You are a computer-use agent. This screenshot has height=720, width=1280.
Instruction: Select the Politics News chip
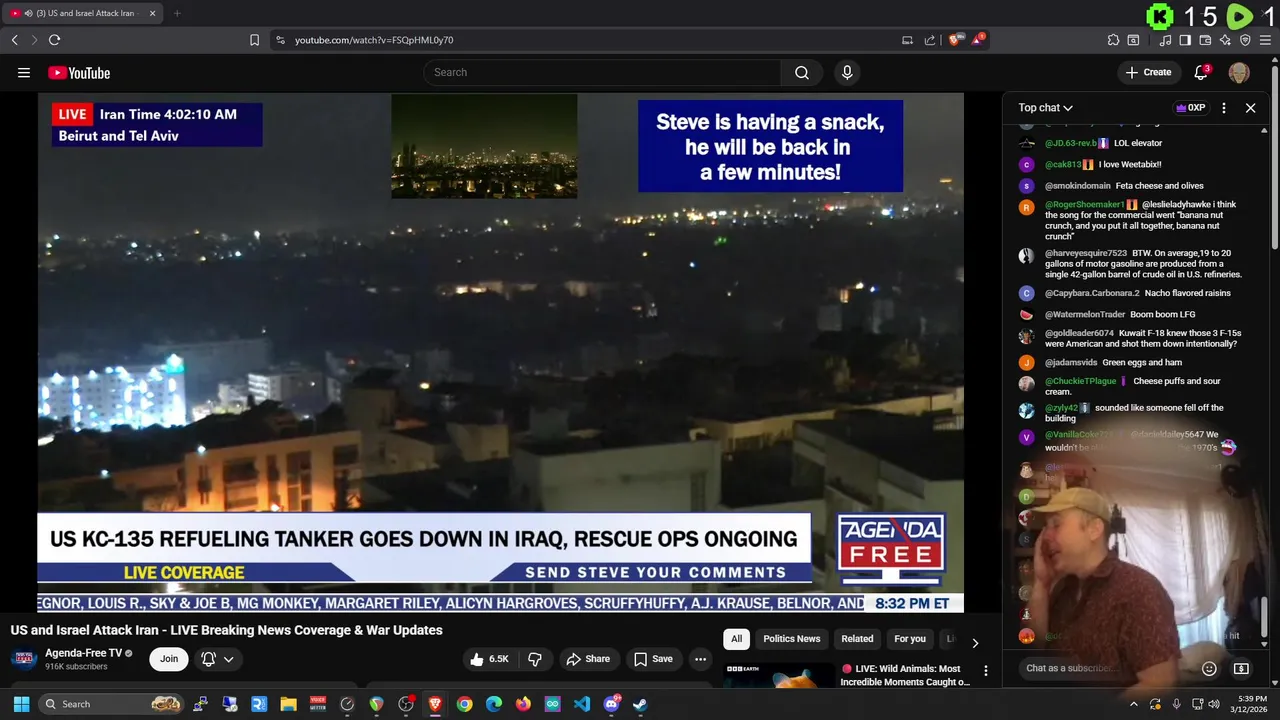(791, 639)
